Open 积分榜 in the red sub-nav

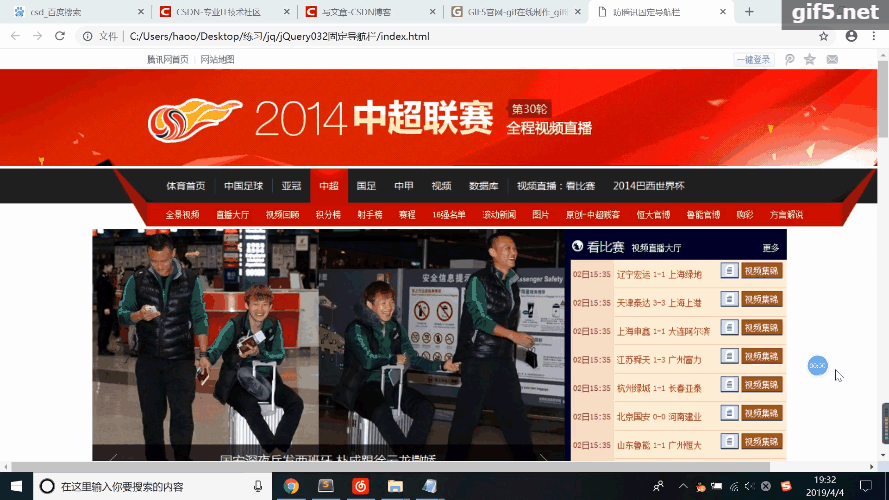(x=328, y=215)
